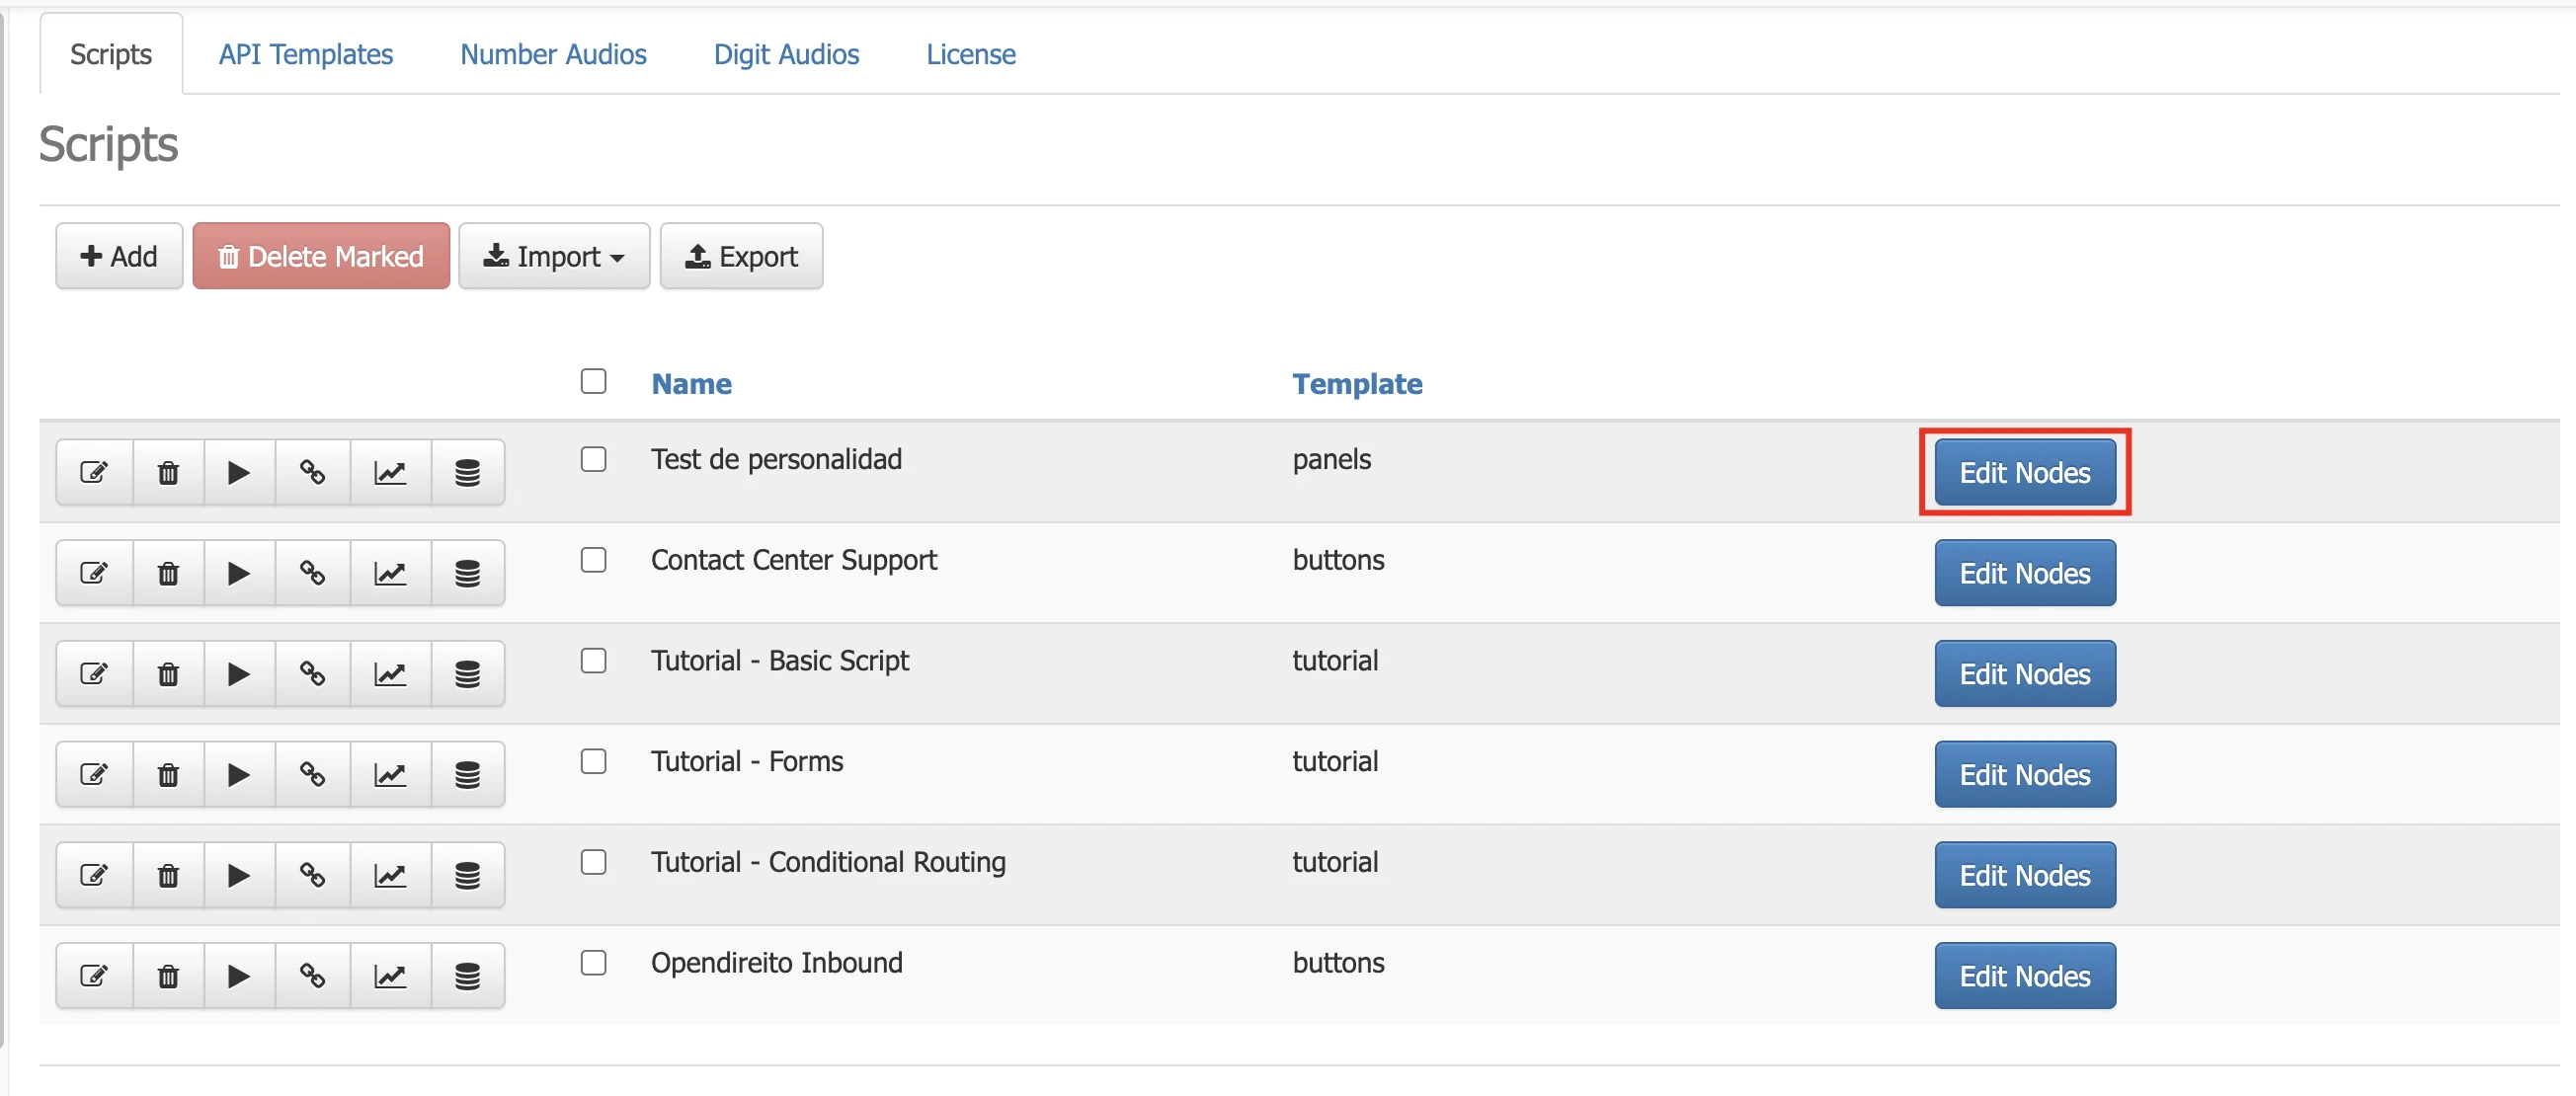Open the Digit Audios tab
The height and width of the screenshot is (1096, 2576).
786,54
